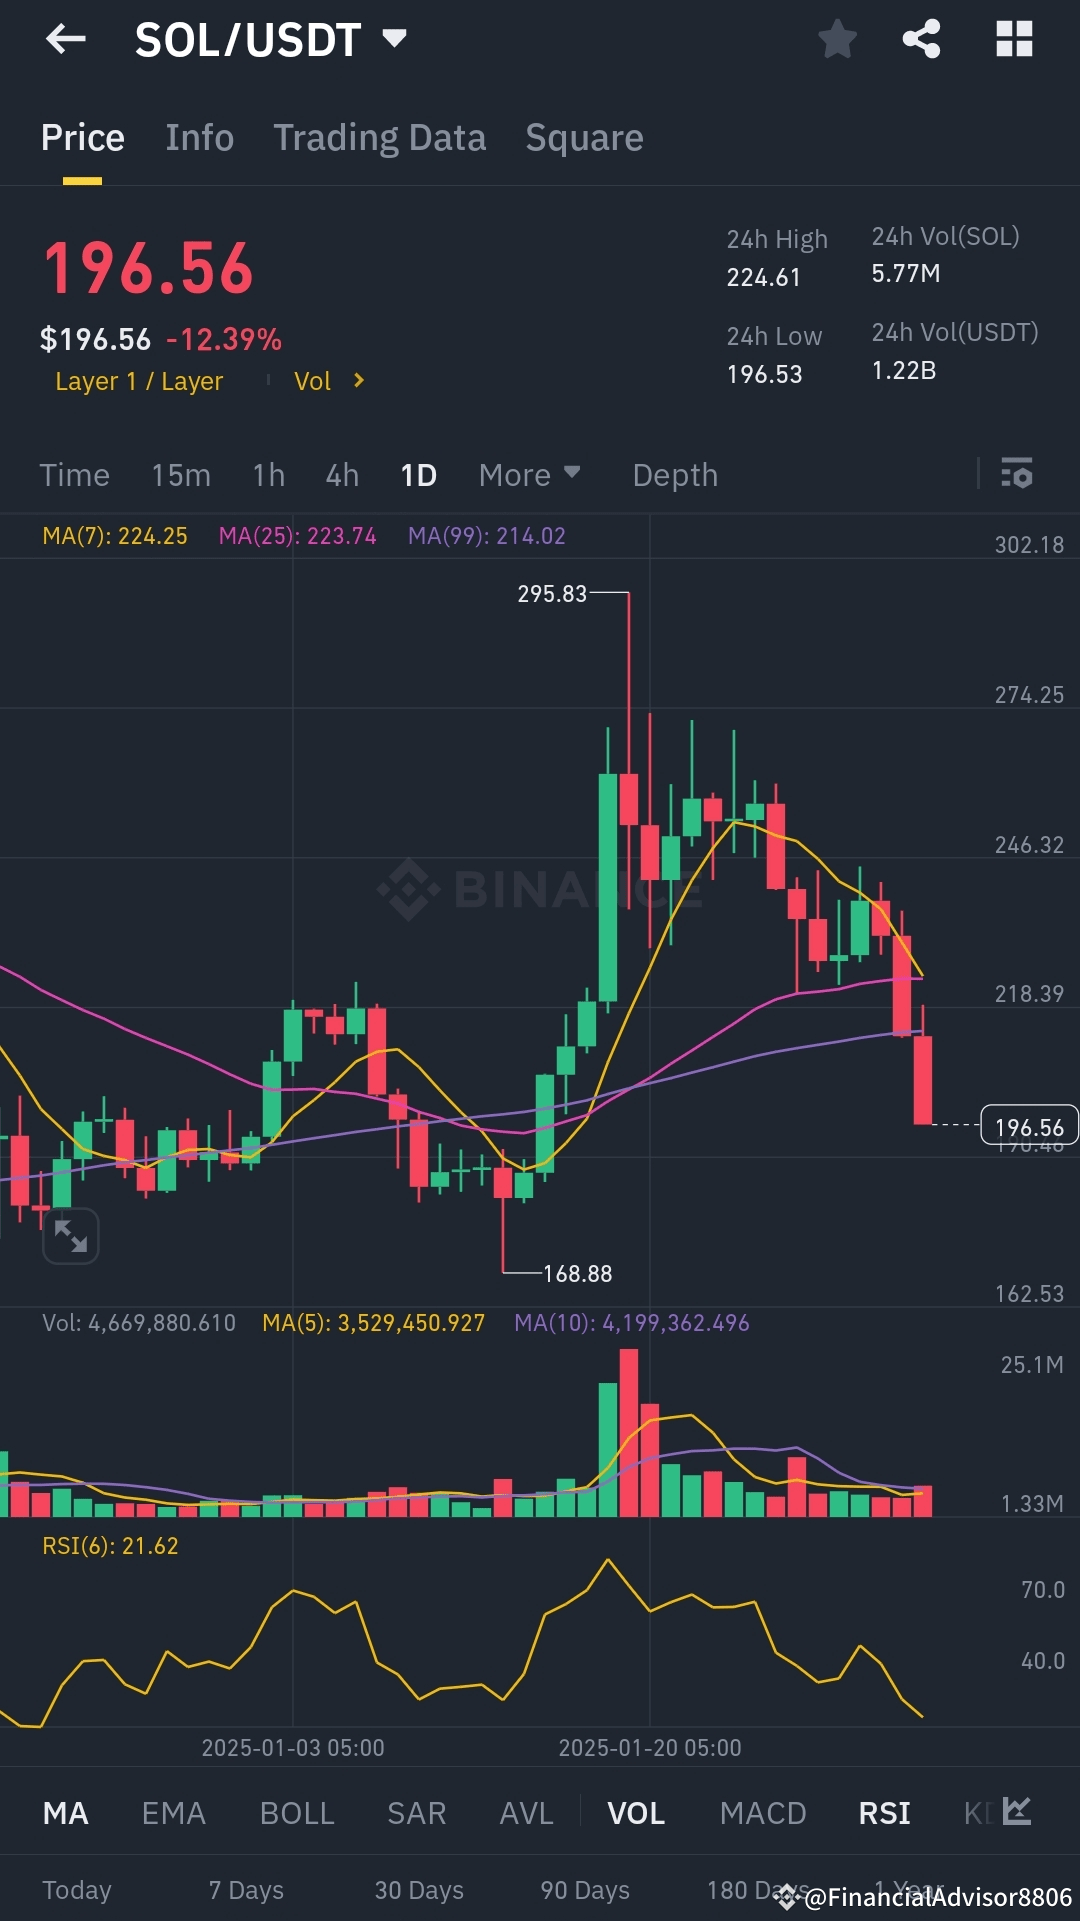This screenshot has height=1921, width=1080.
Task: Tap the back arrow to exit the chart
Action: (x=66, y=40)
